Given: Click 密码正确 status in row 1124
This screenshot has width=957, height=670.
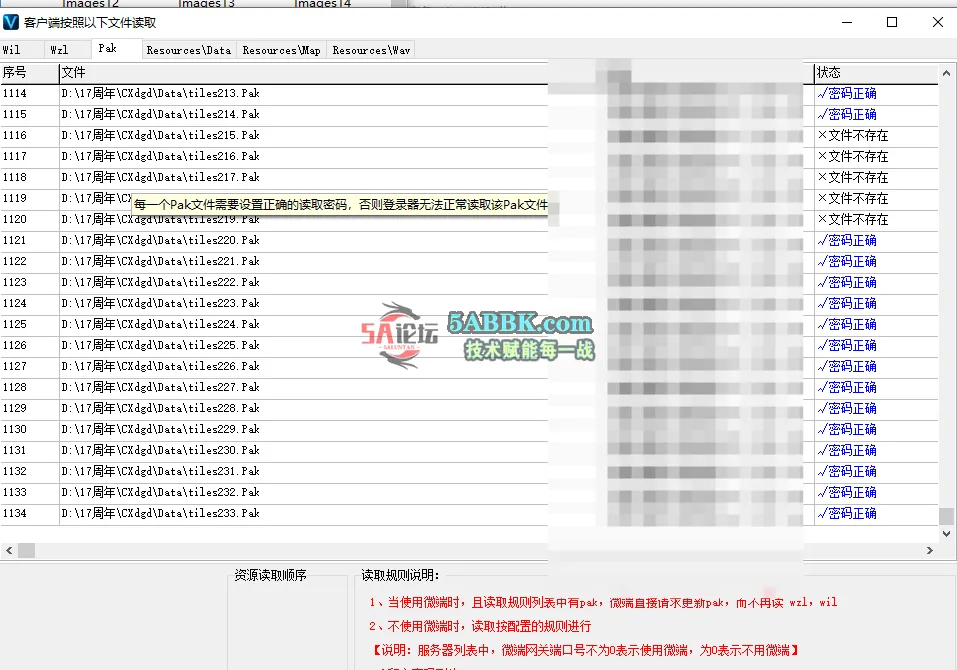Looking at the screenshot, I should coord(847,303).
